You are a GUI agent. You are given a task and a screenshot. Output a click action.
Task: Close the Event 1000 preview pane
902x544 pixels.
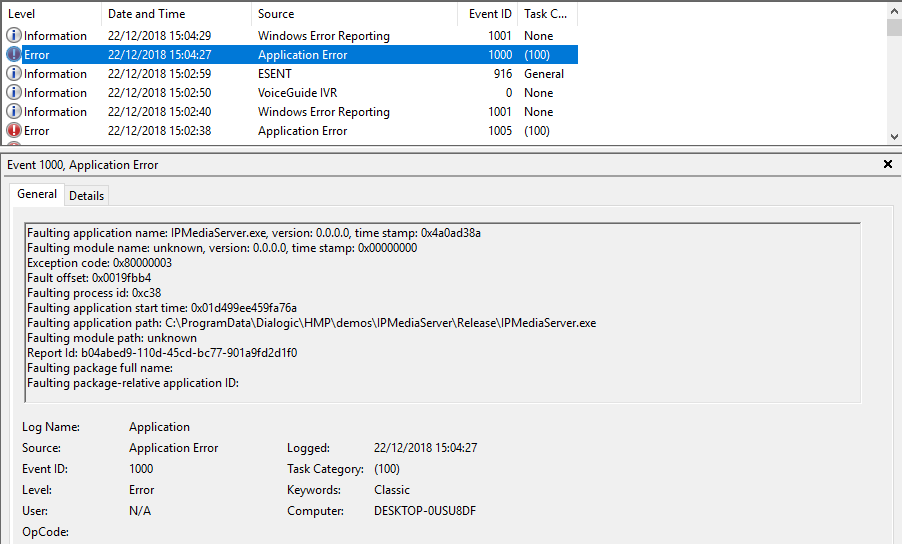[x=888, y=164]
